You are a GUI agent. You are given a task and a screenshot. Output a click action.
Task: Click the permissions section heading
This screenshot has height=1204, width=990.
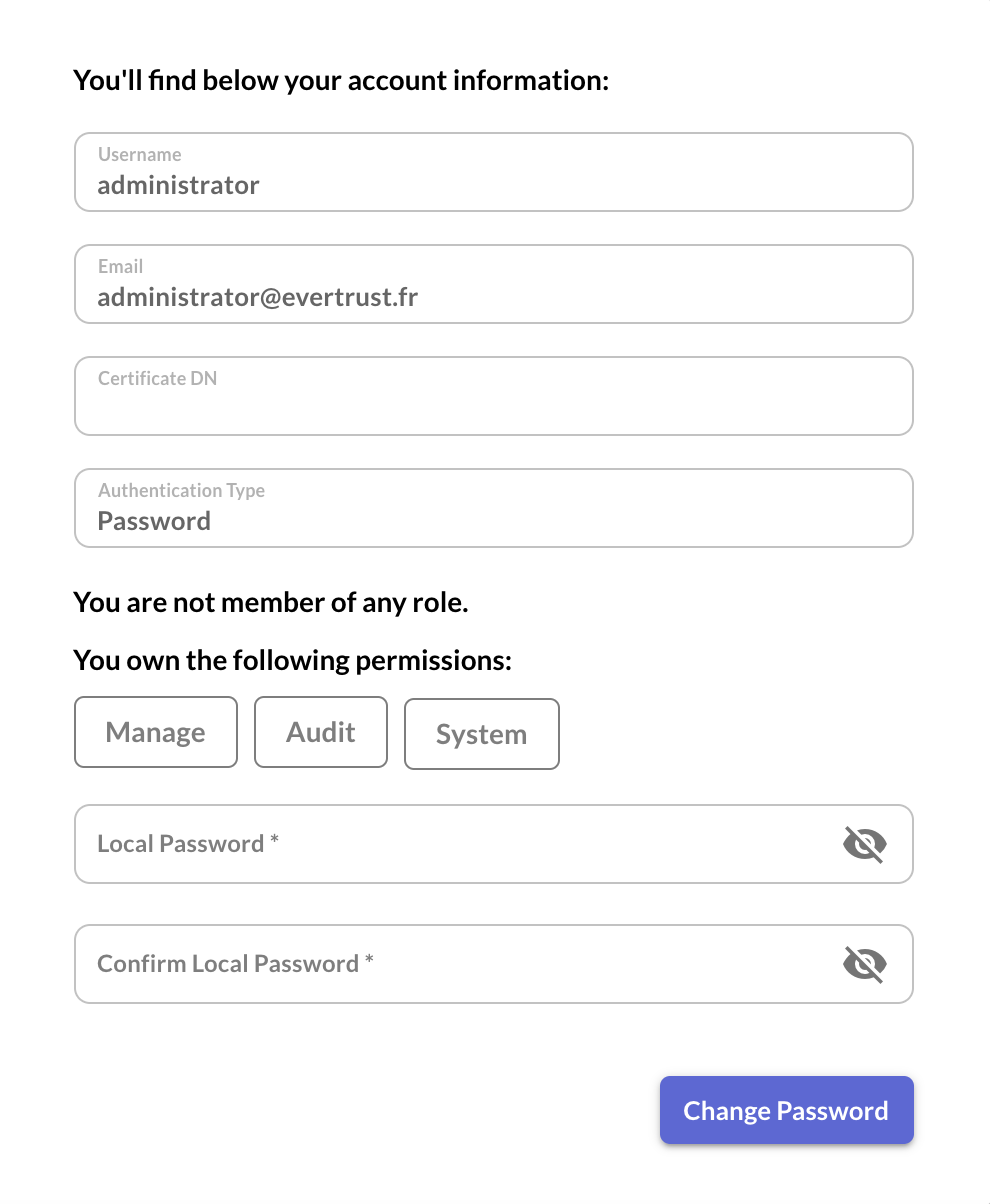click(x=292, y=660)
